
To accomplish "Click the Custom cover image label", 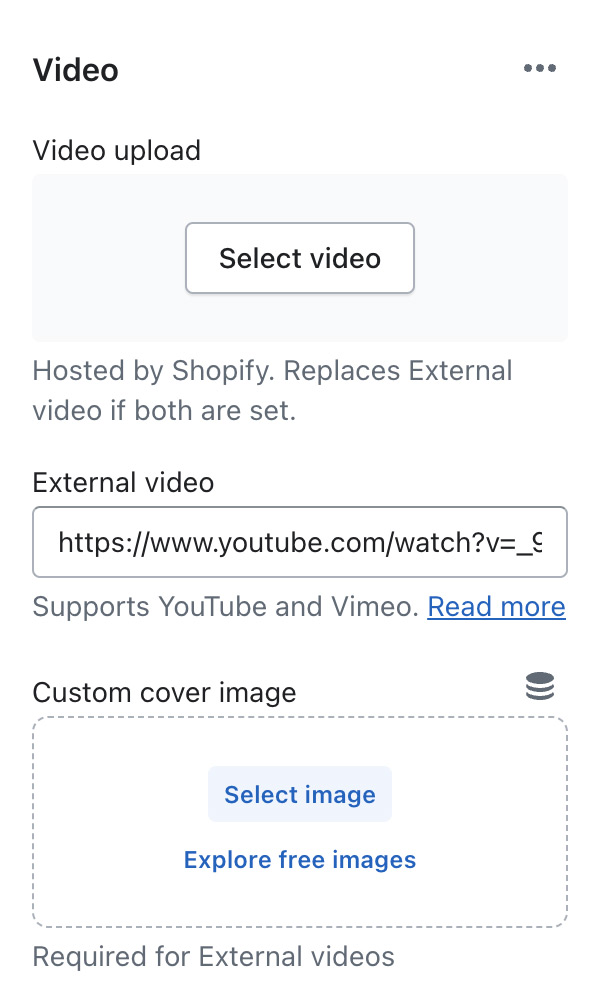I will point(164,692).
